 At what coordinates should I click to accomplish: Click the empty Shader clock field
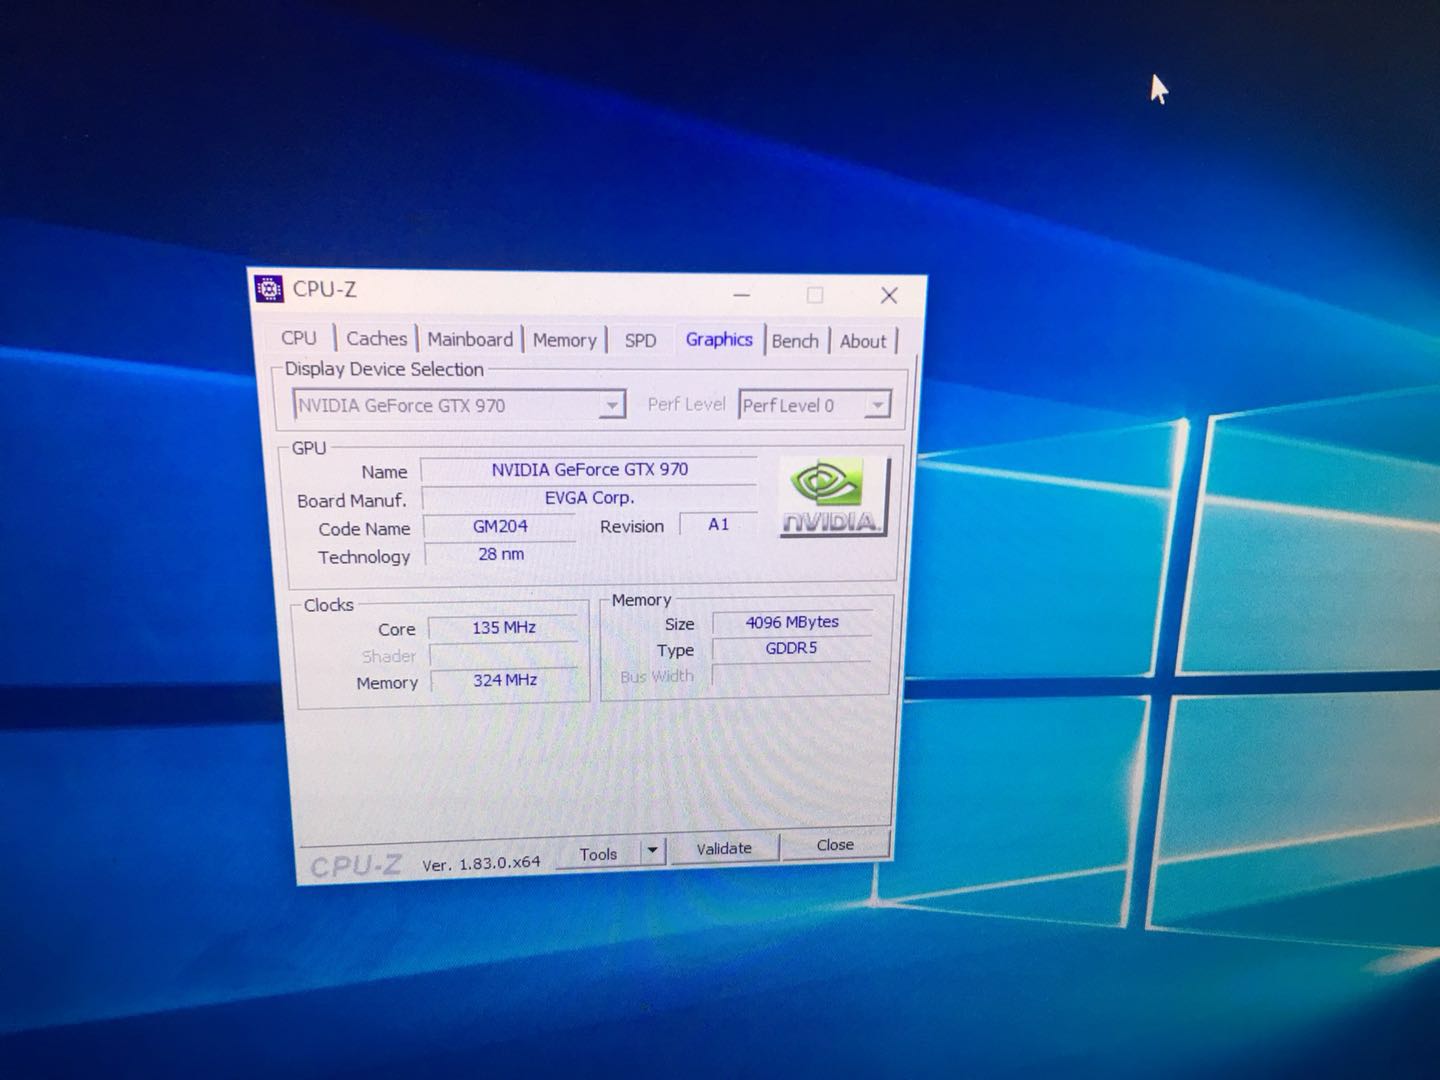(504, 654)
